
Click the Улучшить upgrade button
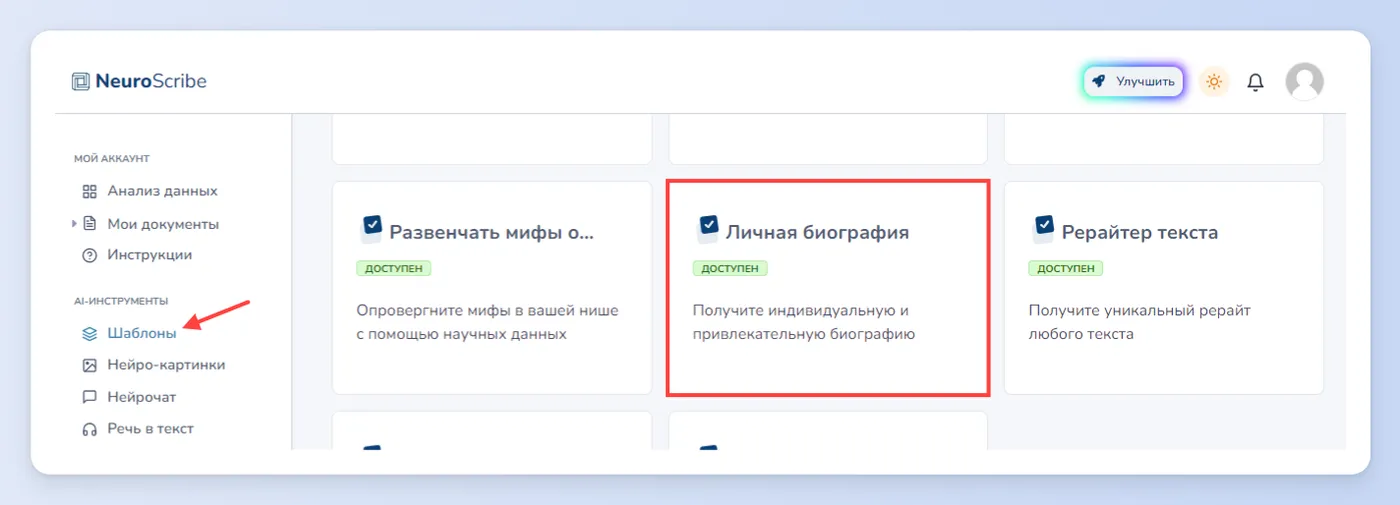1134,81
